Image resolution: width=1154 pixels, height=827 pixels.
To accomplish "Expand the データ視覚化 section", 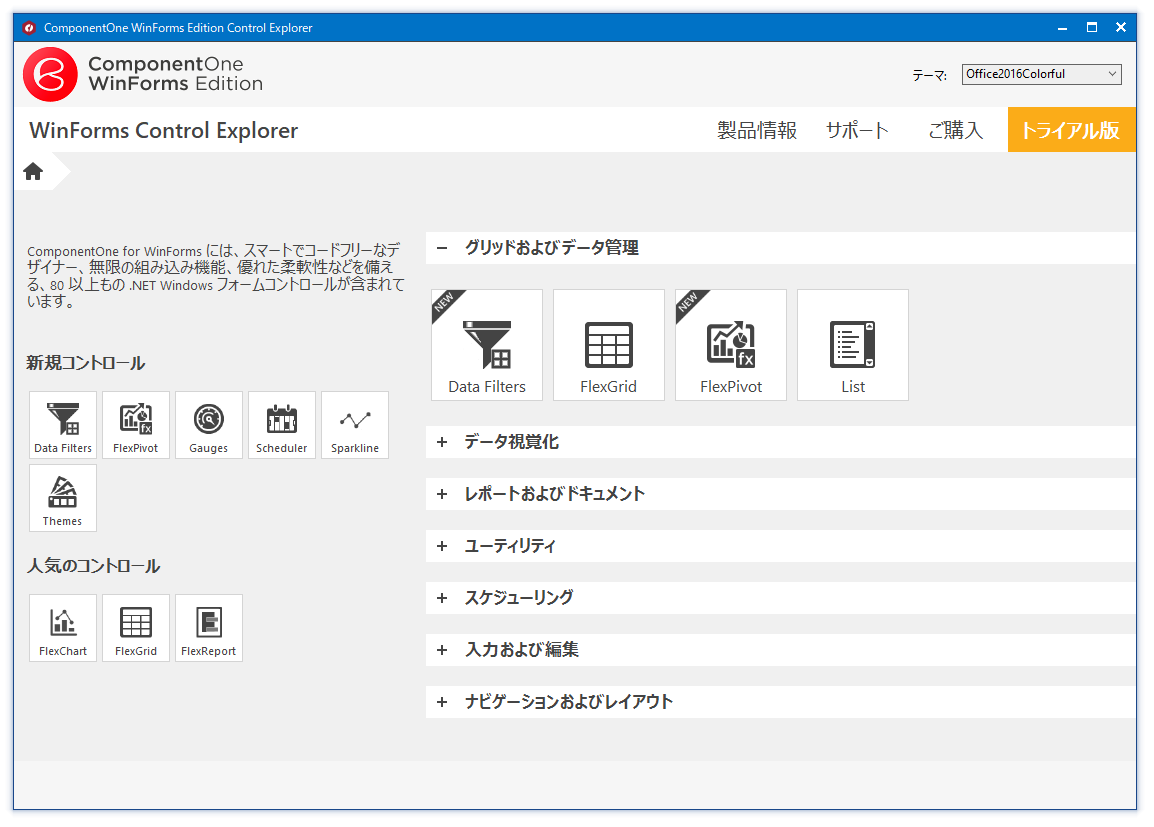I will pyautogui.click(x=781, y=442).
